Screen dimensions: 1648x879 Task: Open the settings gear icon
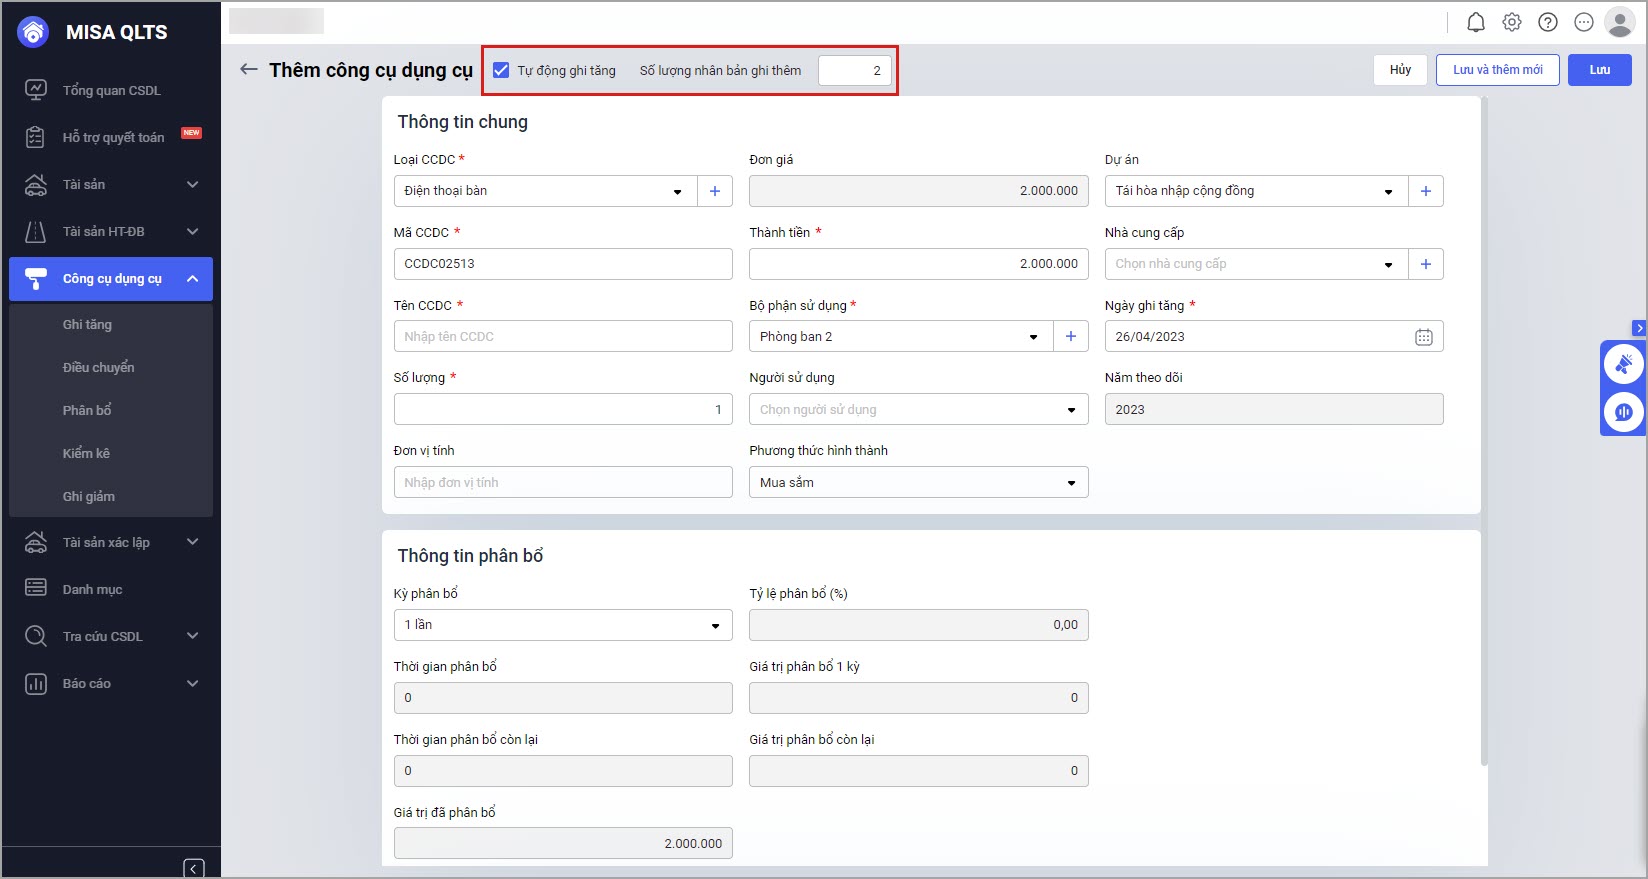click(x=1511, y=22)
